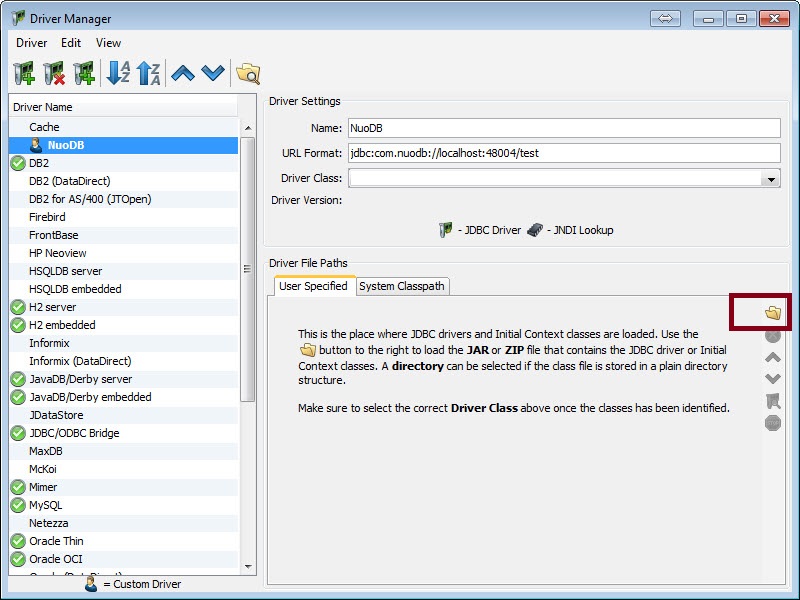This screenshot has height=600, width=800.
Task: Click the driver list scroll up arrow
Action: (x=248, y=128)
